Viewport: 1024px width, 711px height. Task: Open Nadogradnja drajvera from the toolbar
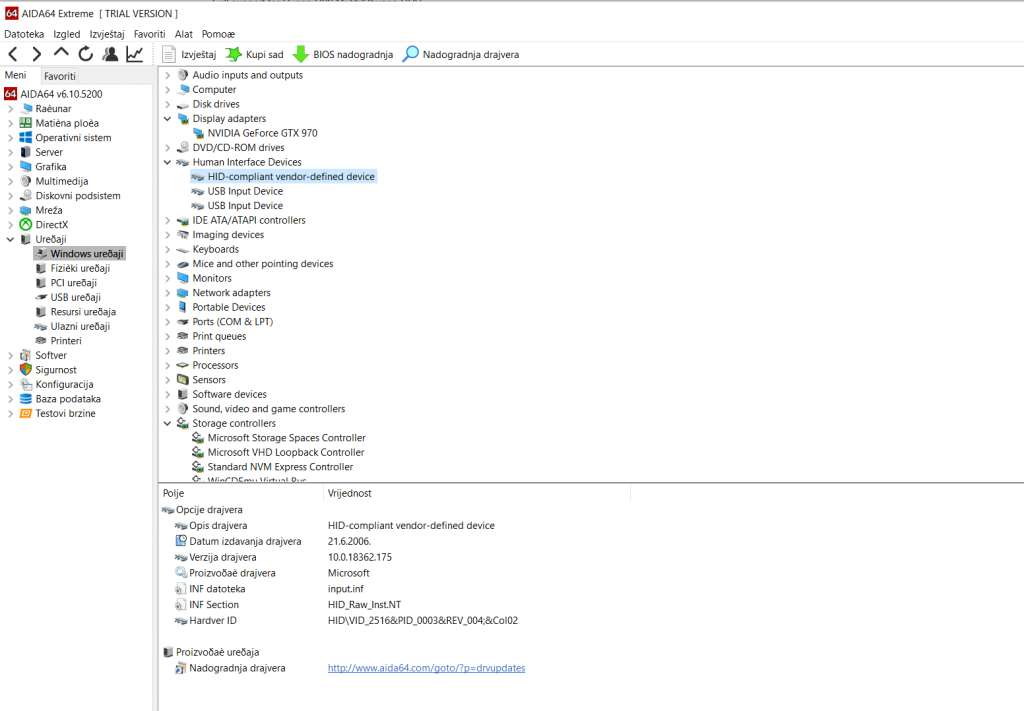coord(461,54)
